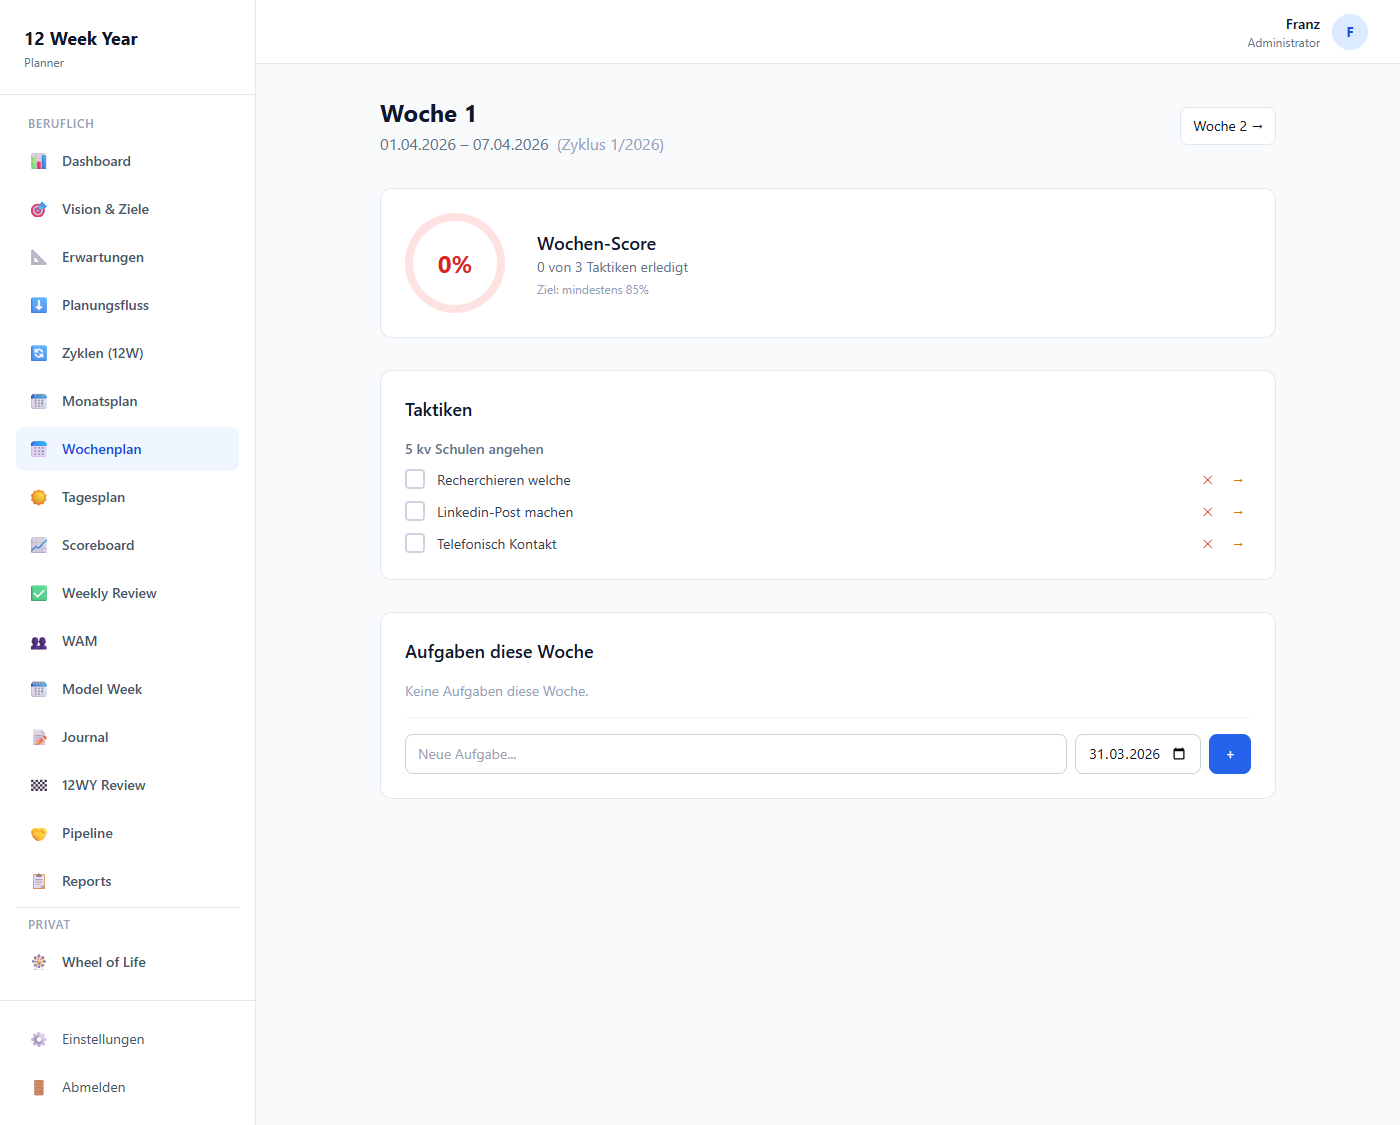Open the date picker calendar icon
1400x1125 pixels.
click(1179, 754)
